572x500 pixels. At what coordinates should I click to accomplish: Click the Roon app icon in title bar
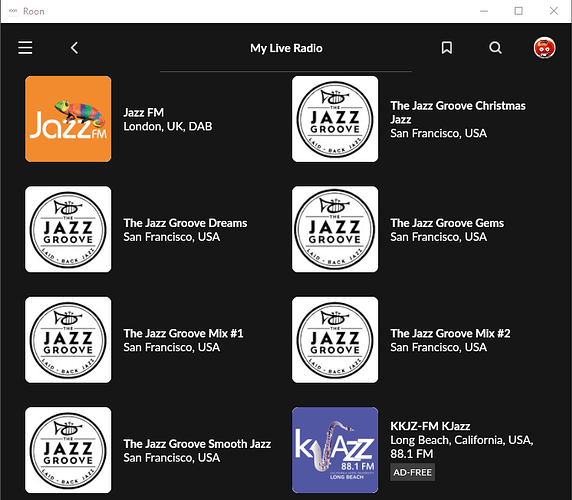point(13,11)
